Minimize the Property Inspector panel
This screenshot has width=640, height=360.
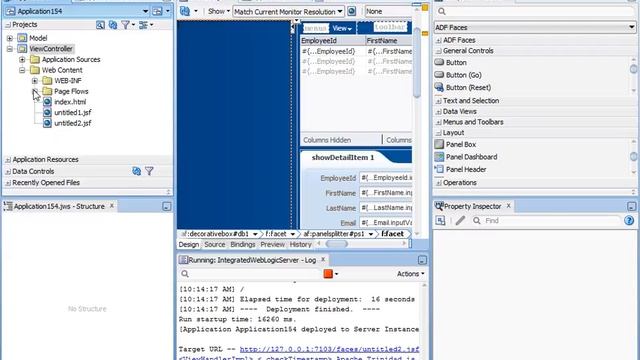click(631, 207)
